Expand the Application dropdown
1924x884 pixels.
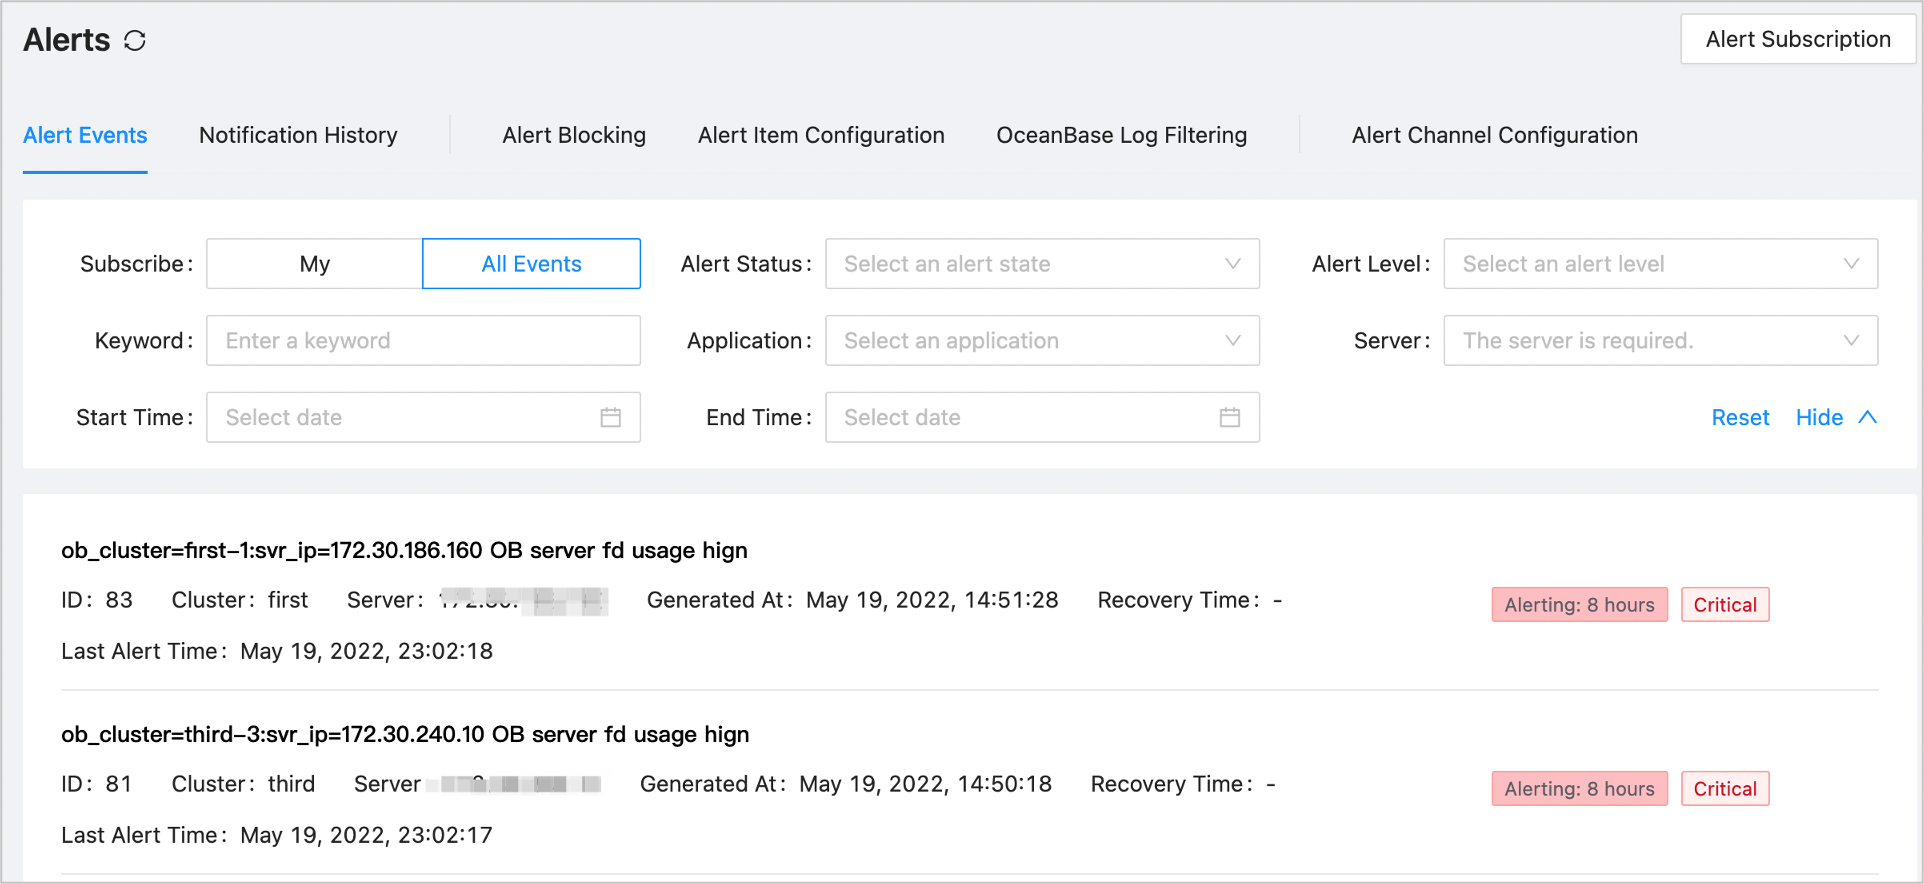(1041, 341)
